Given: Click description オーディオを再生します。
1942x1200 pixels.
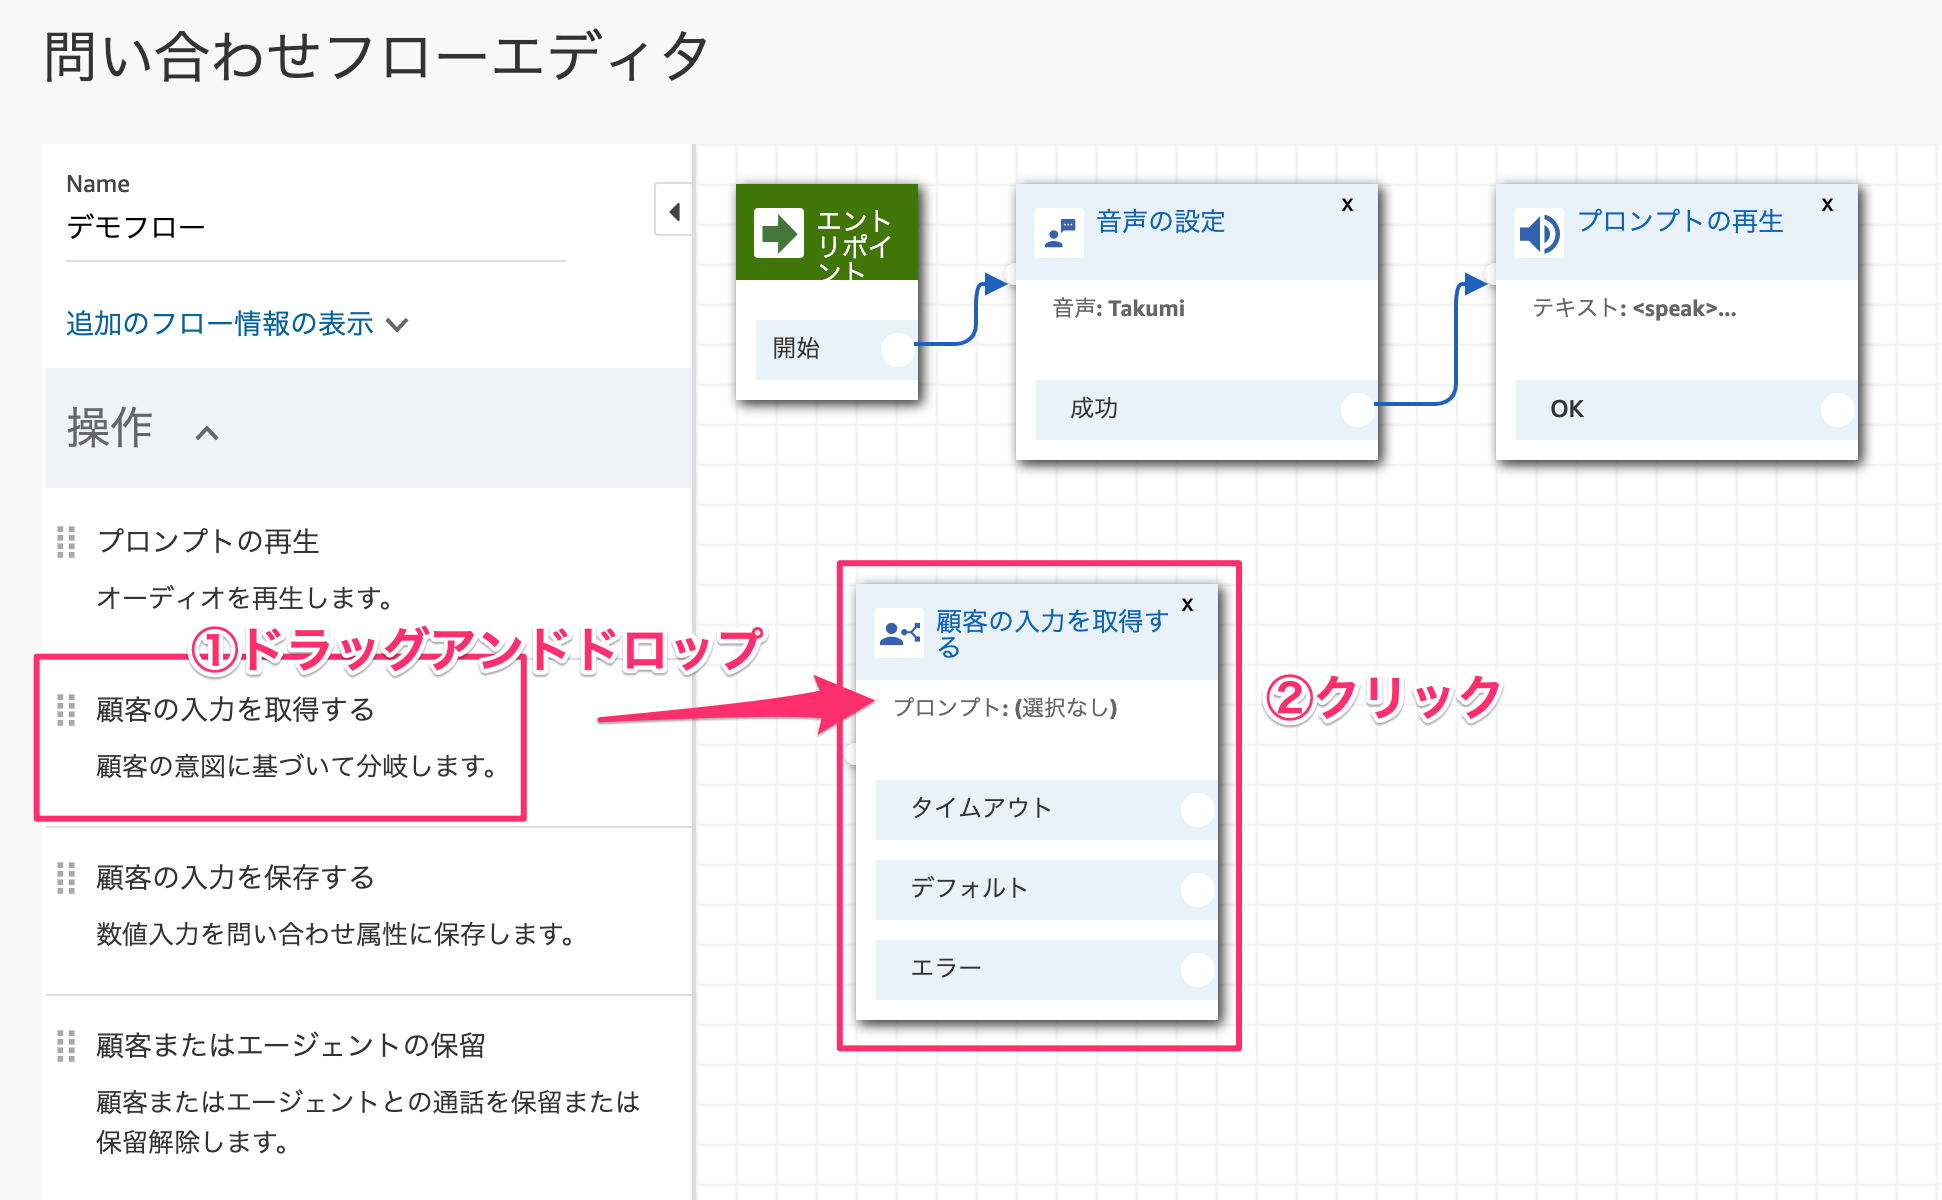Looking at the screenshot, I should [x=245, y=598].
